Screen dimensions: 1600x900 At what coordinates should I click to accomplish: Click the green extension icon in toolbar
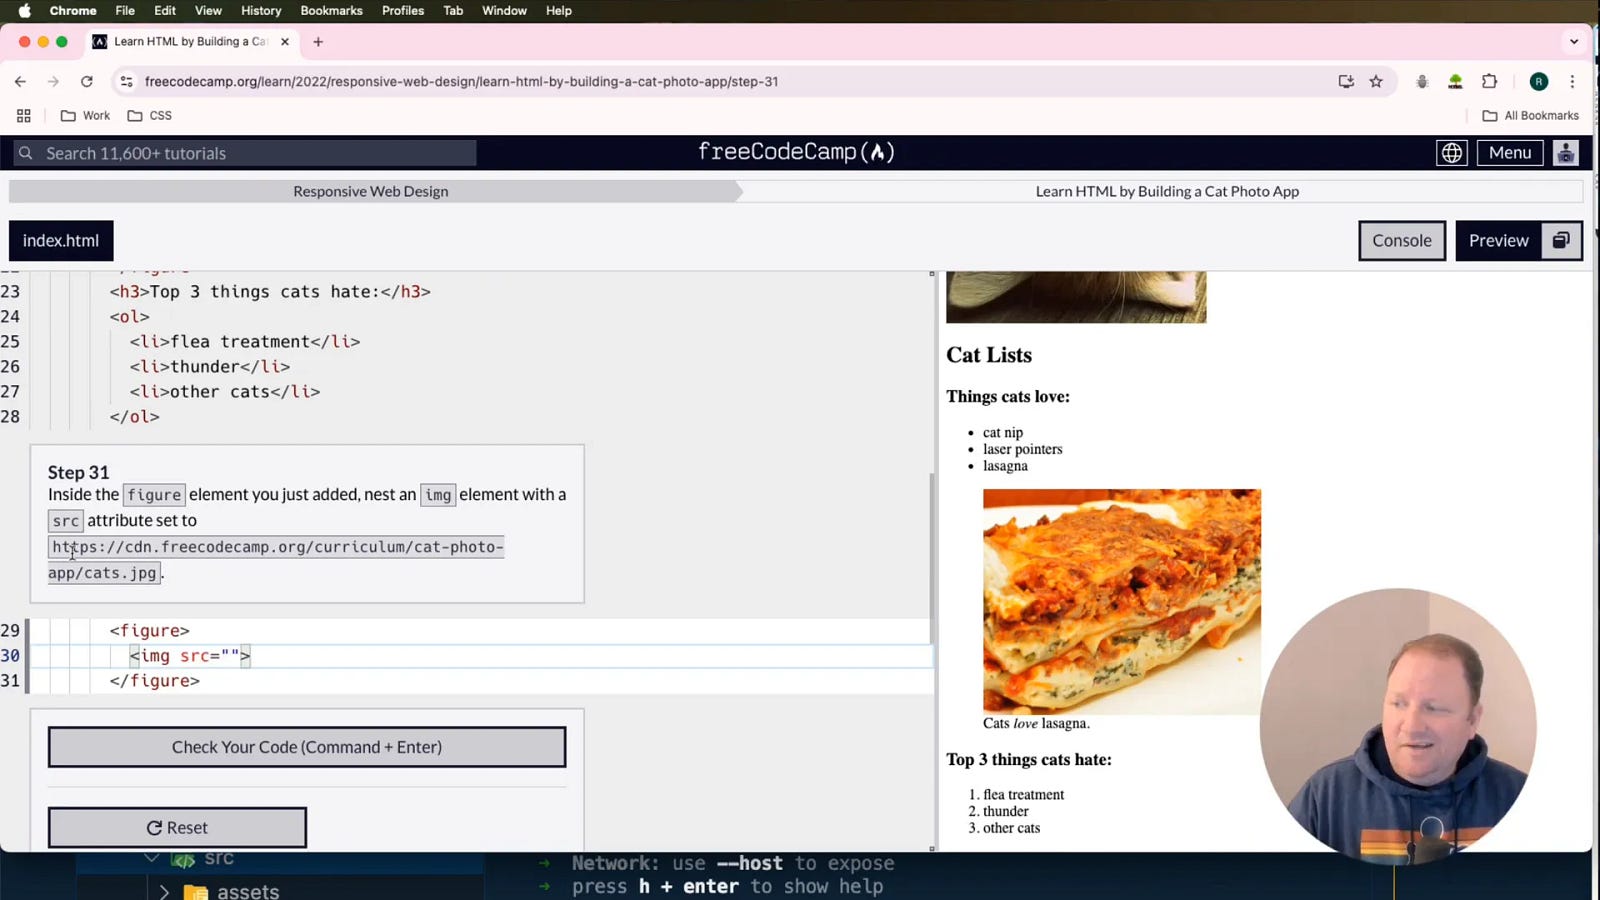pyautogui.click(x=1455, y=82)
